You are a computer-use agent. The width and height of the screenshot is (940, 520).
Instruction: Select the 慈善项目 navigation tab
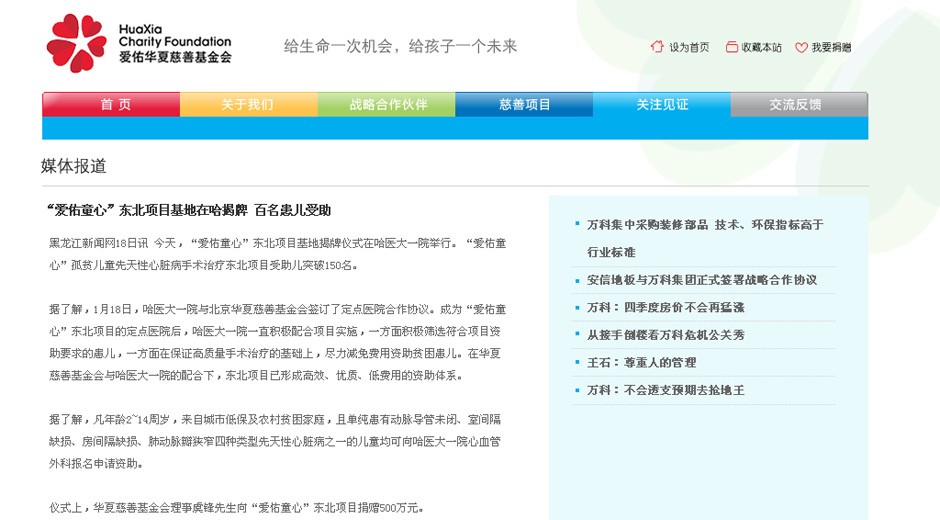(x=525, y=104)
